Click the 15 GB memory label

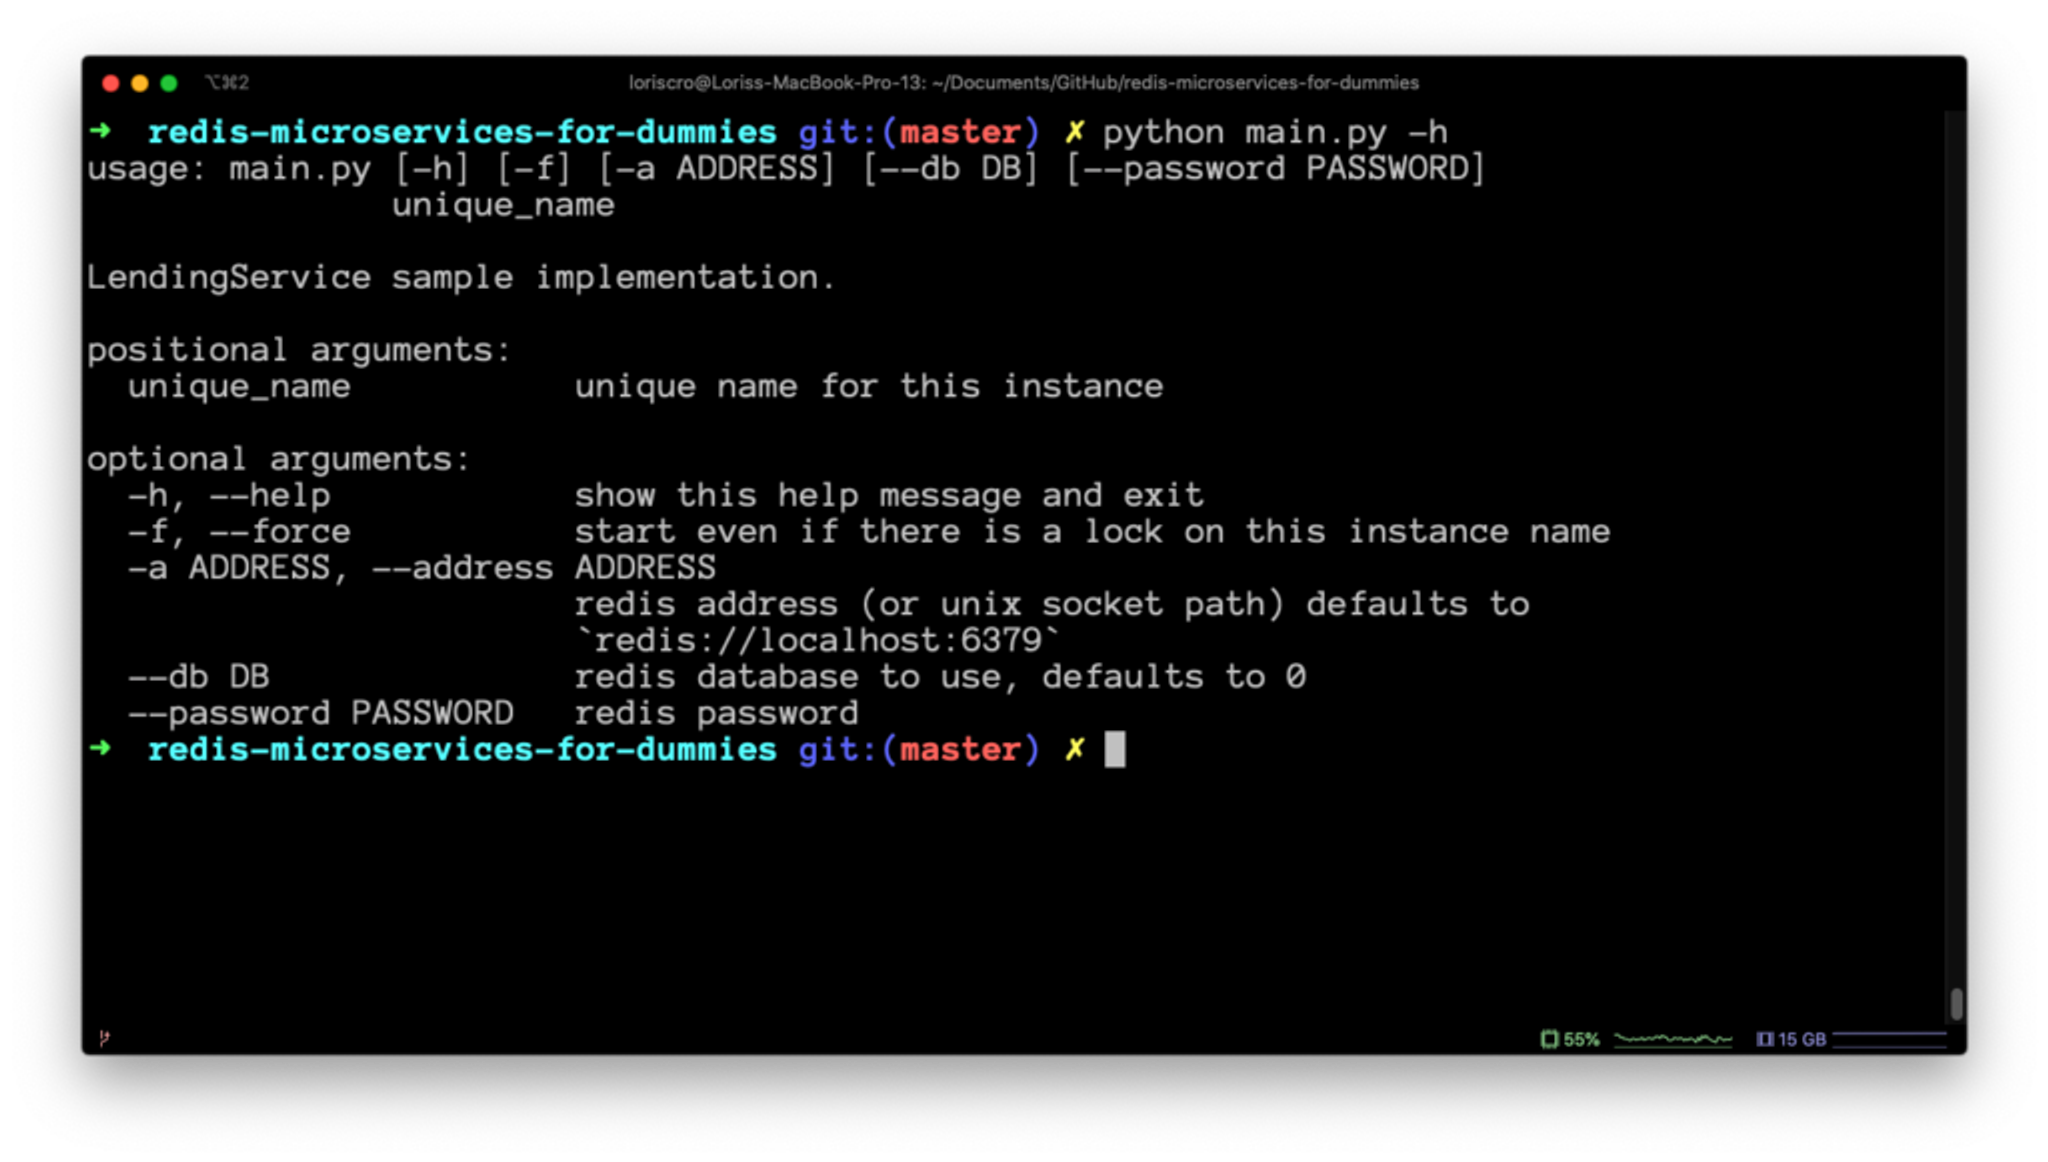[1801, 1039]
